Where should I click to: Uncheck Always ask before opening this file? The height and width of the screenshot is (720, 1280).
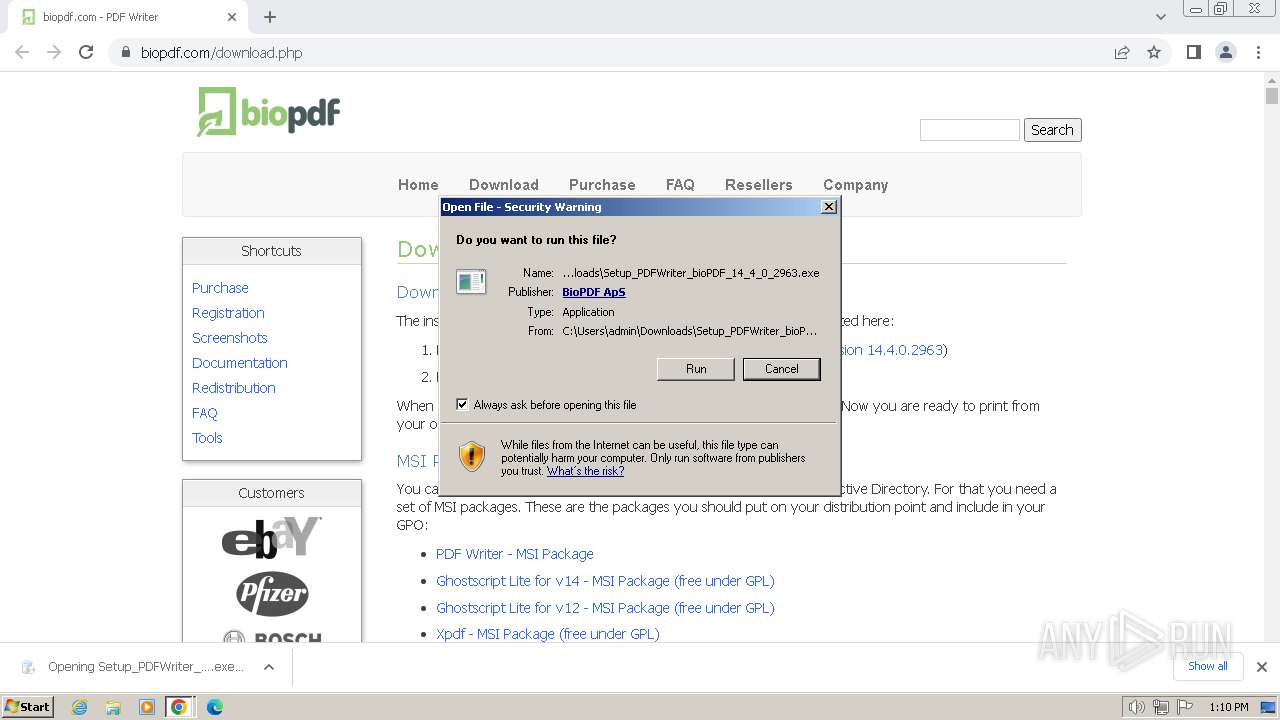tap(462, 405)
